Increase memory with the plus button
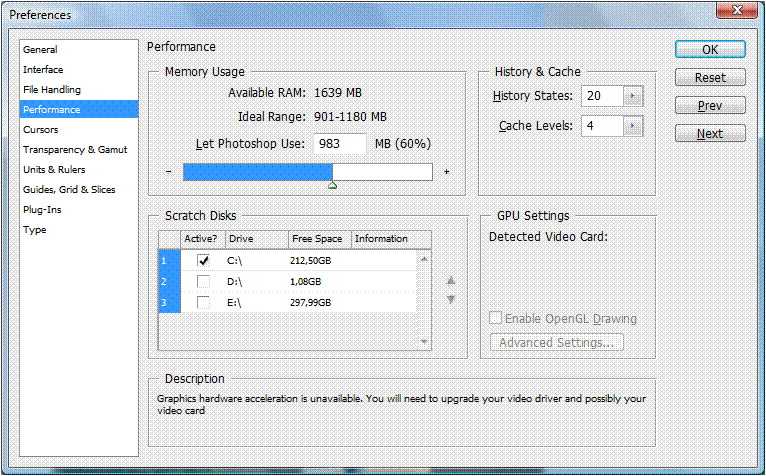766x476 pixels. tap(447, 172)
